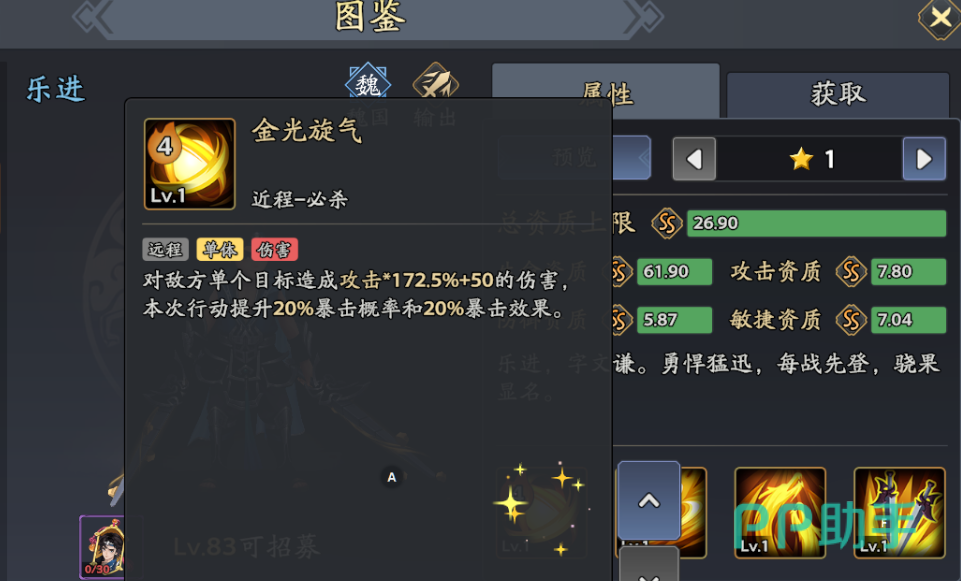Click the hero portrait avatar thumbnail
The width and height of the screenshot is (961, 581).
coord(102,547)
